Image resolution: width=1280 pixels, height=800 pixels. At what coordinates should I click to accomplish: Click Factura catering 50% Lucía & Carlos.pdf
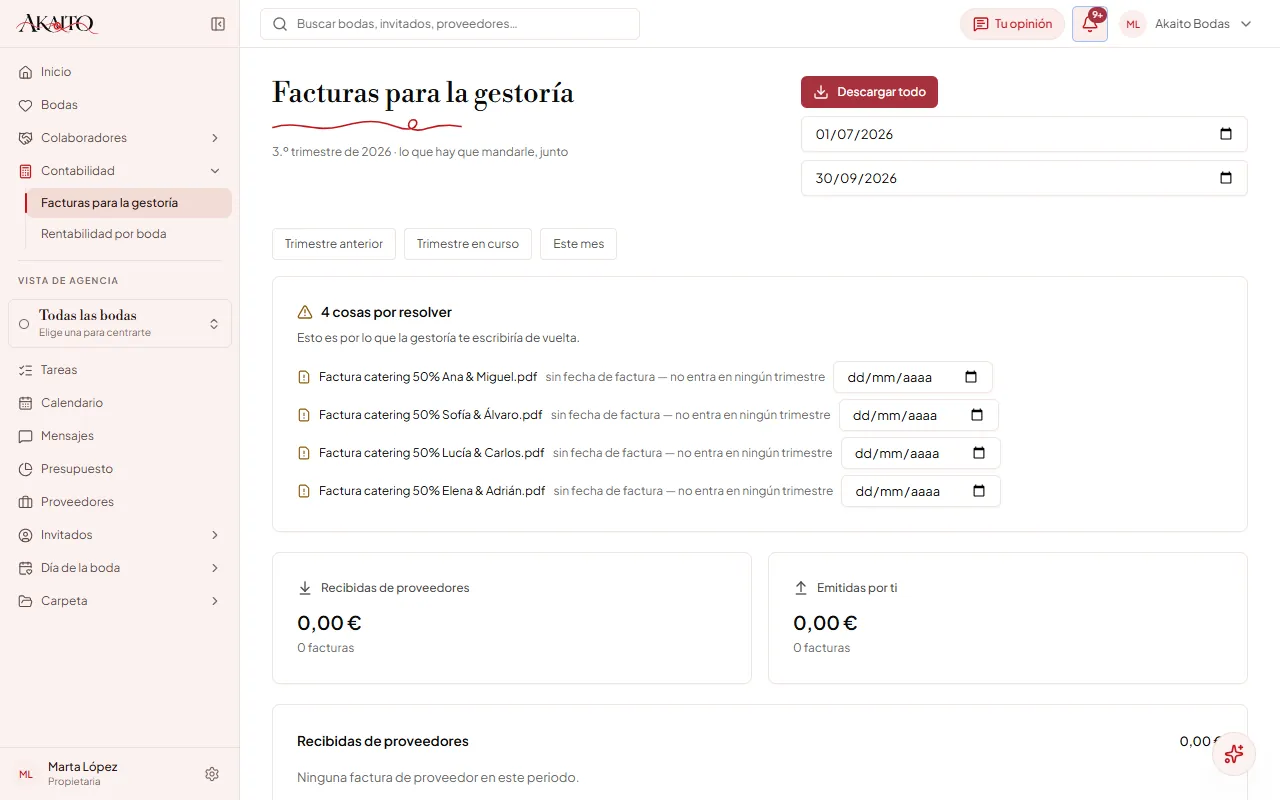coord(431,453)
